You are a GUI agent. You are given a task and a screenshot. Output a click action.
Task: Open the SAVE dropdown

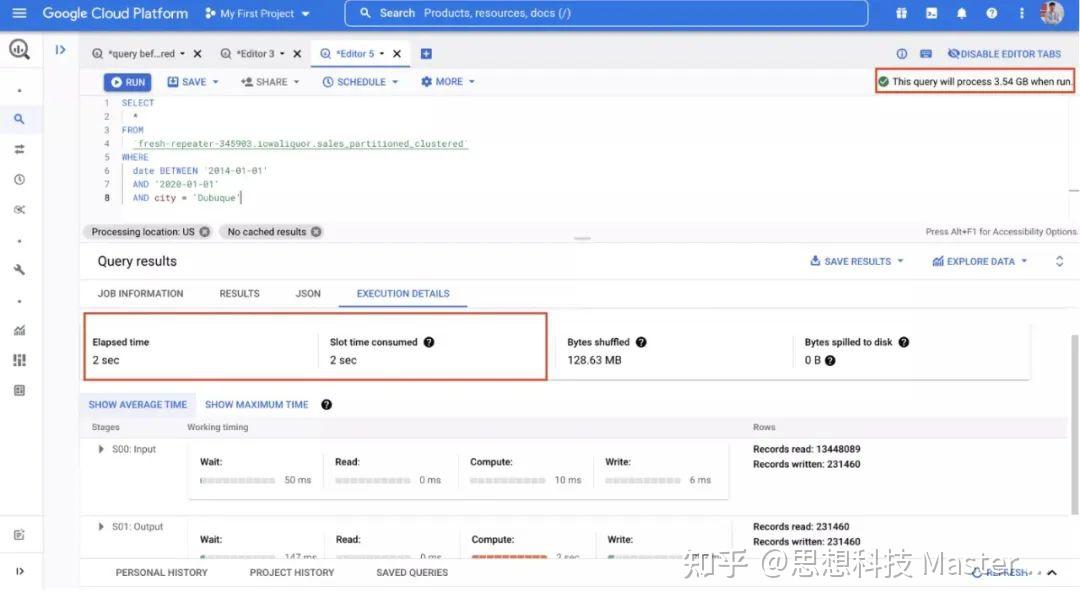coord(193,82)
